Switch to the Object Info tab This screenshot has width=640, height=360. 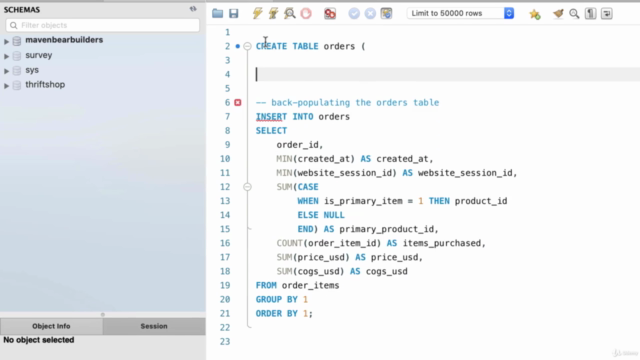(x=51, y=326)
